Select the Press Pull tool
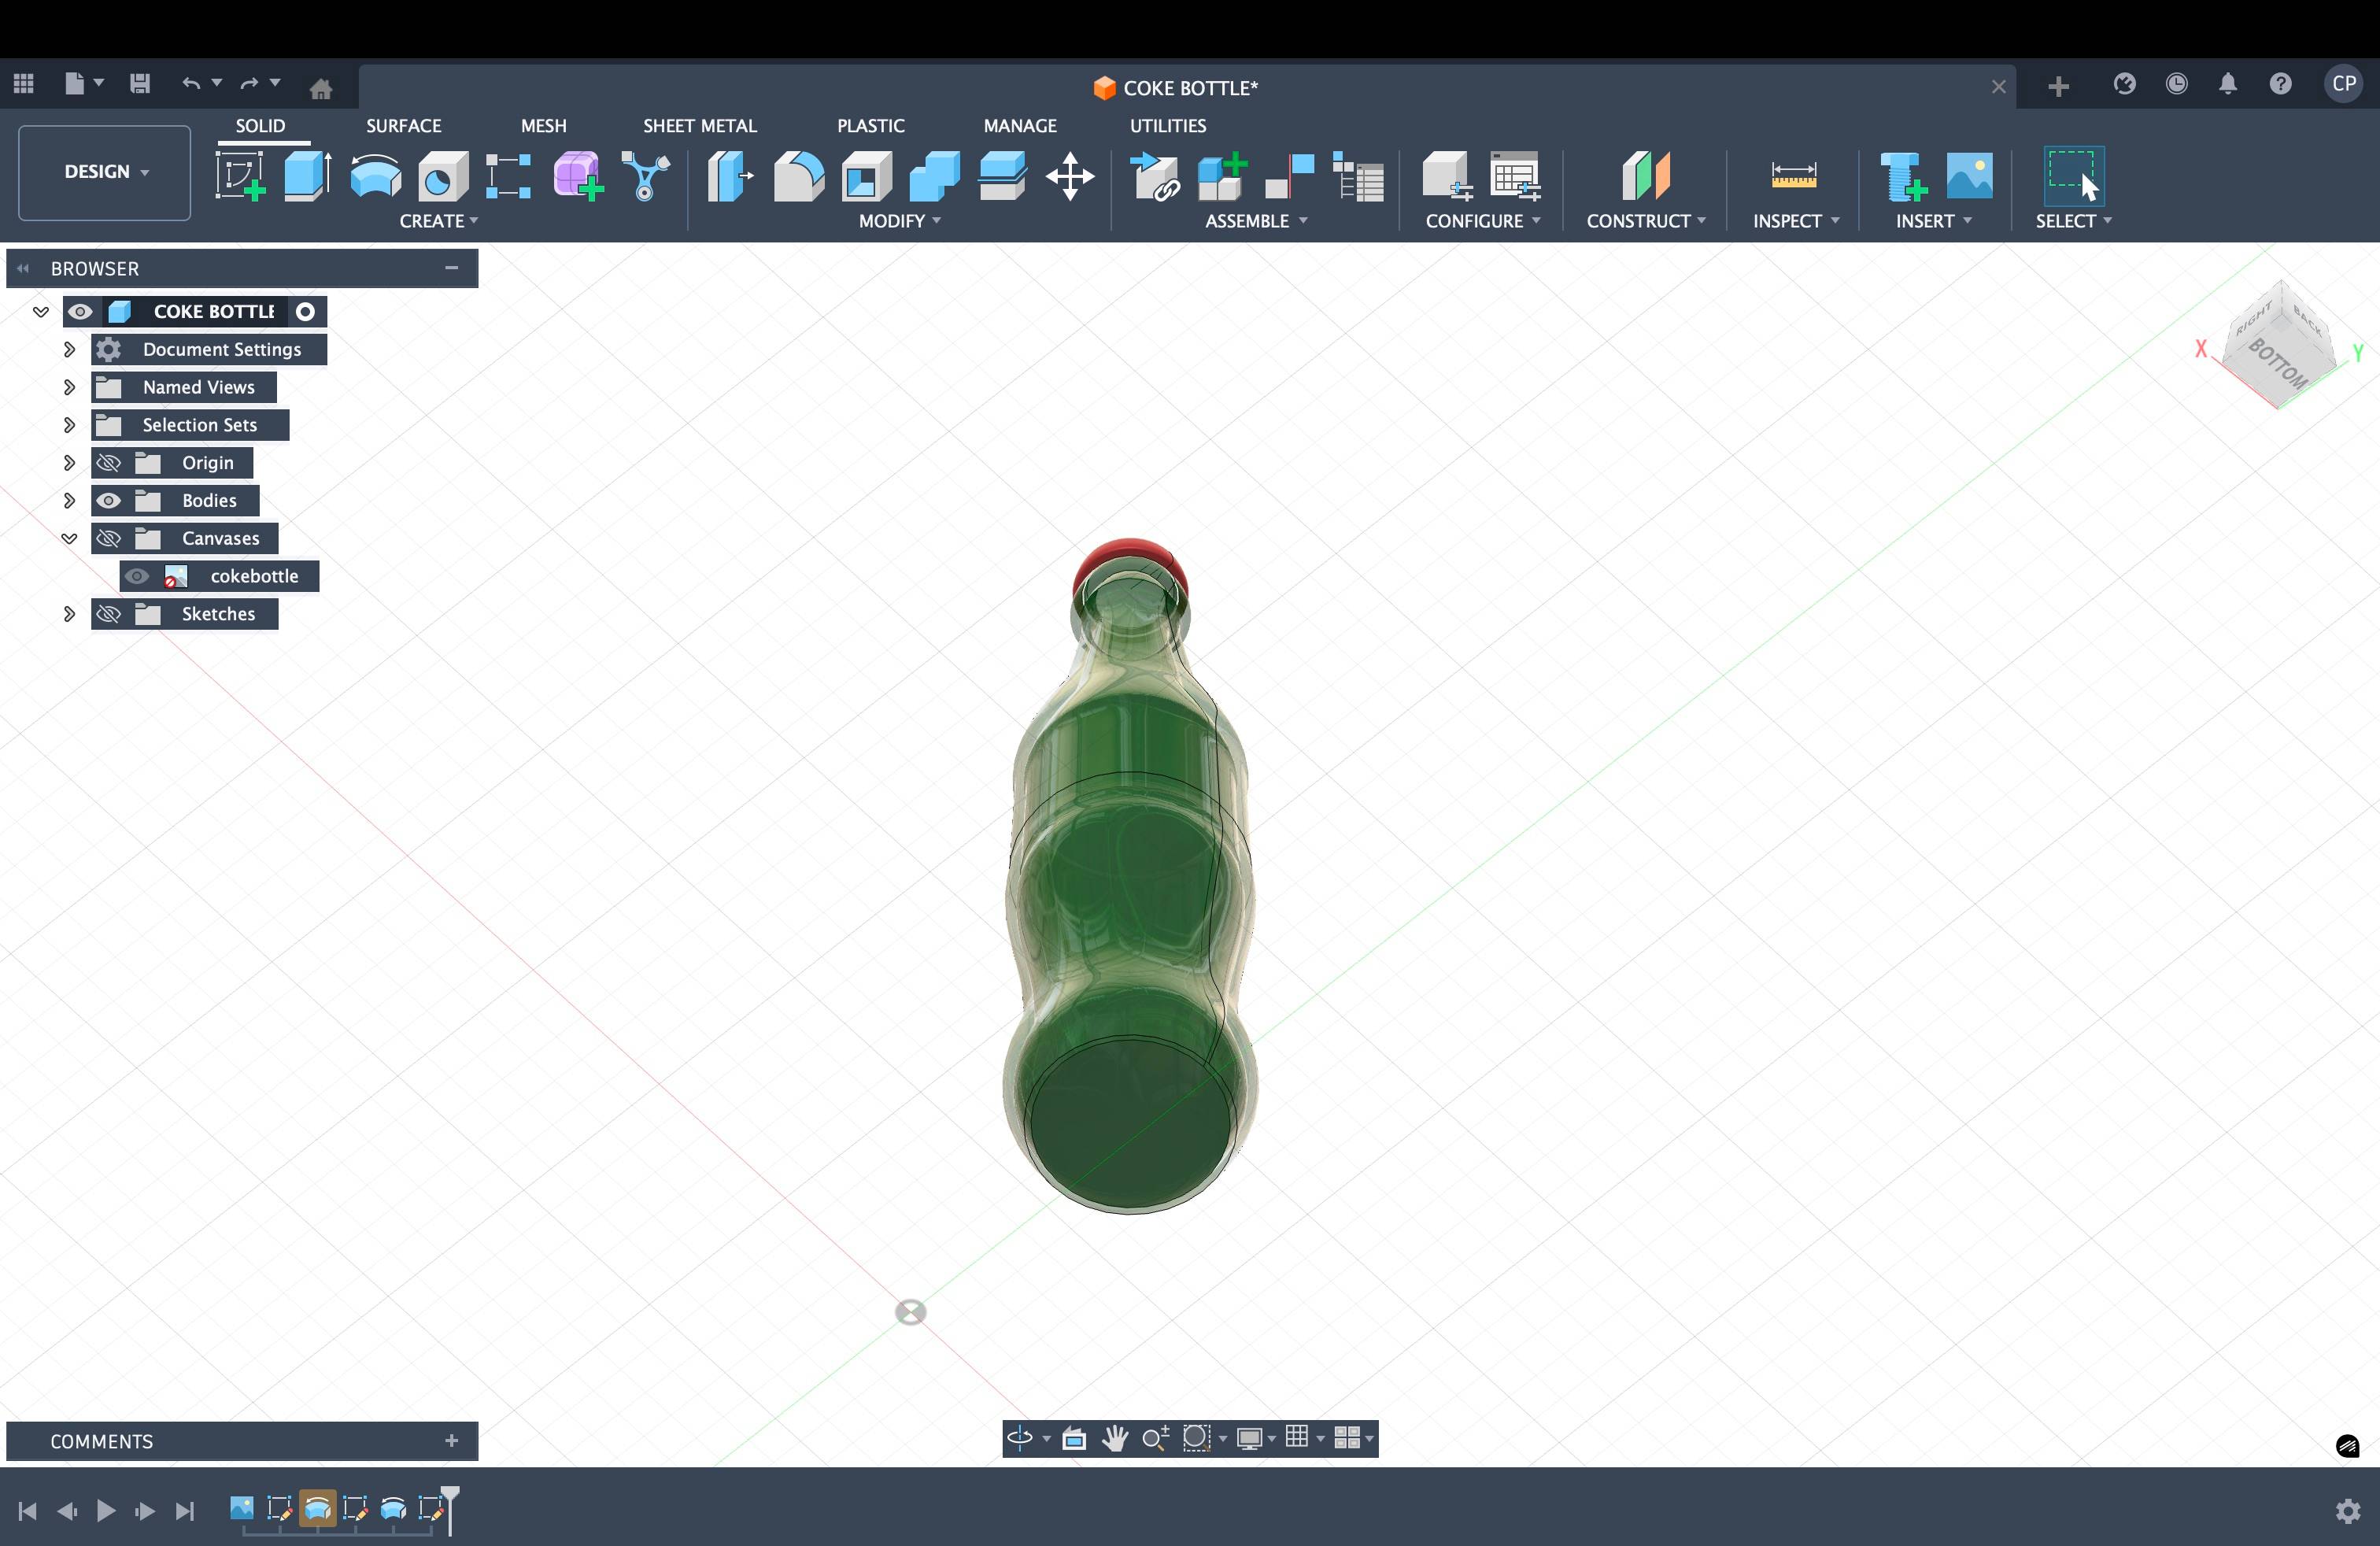 [x=730, y=176]
